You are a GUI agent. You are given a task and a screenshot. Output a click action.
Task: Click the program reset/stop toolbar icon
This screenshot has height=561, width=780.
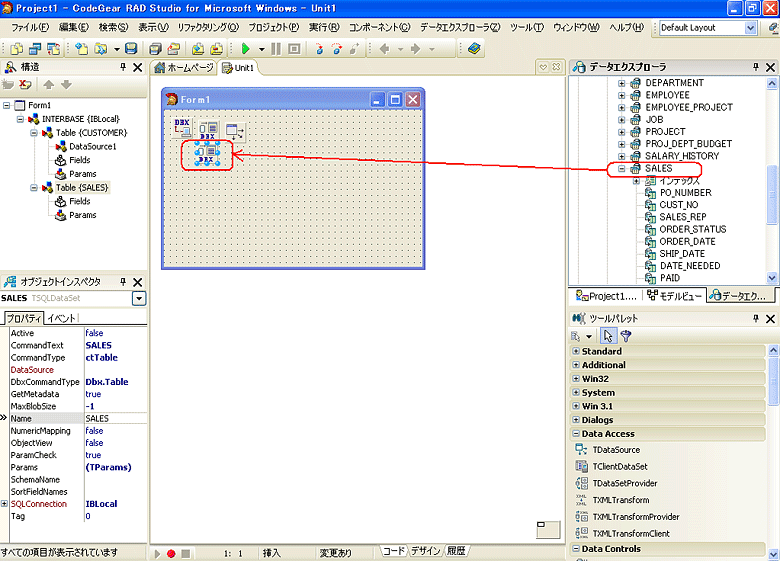294,48
